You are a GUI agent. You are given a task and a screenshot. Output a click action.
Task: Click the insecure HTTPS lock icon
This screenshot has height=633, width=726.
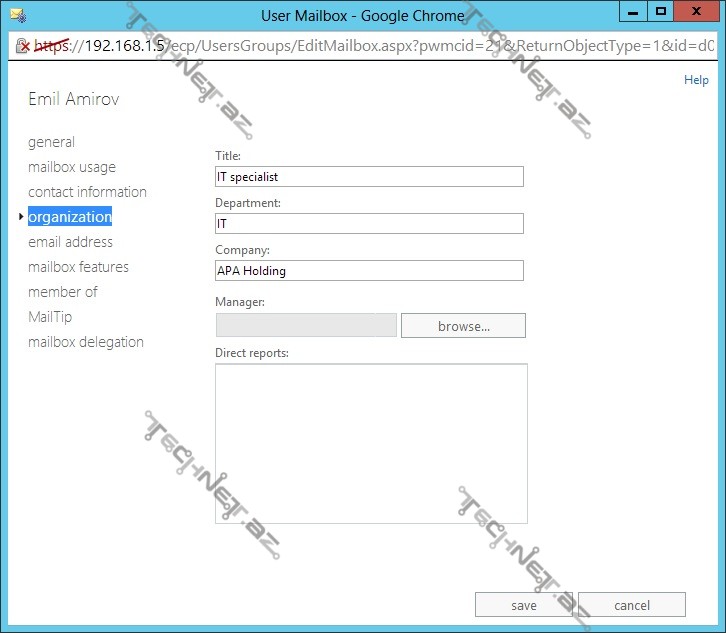[21, 45]
